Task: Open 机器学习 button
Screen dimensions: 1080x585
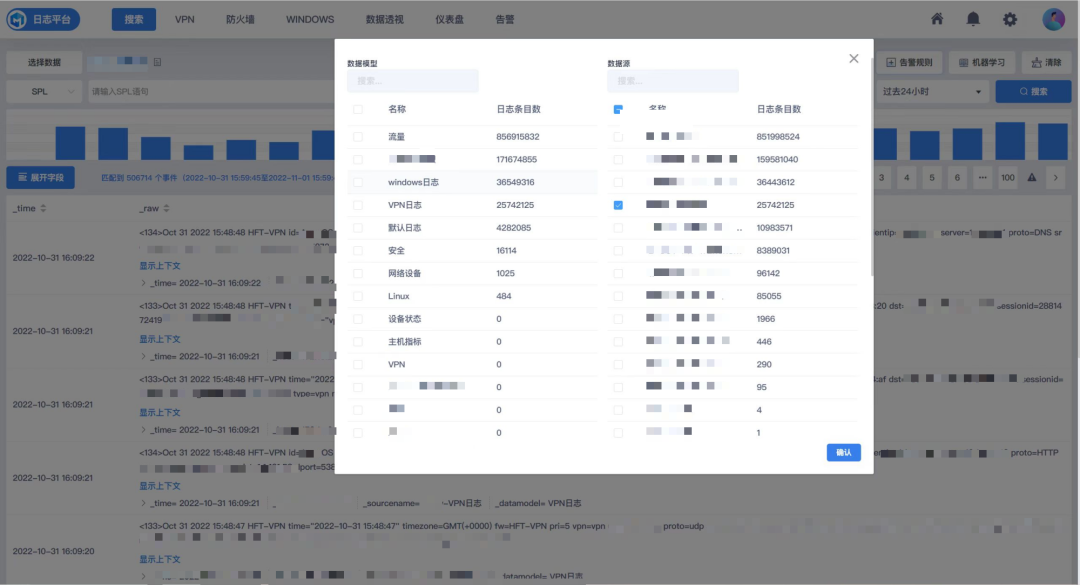Action: [x=982, y=63]
